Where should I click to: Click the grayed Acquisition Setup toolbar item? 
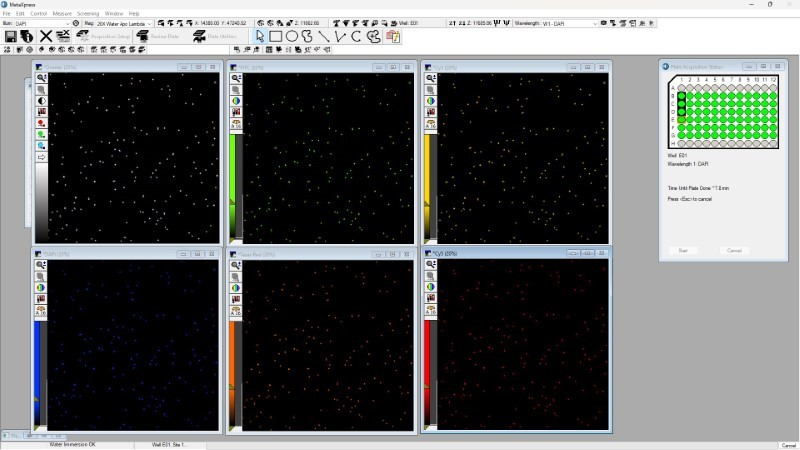[103, 36]
